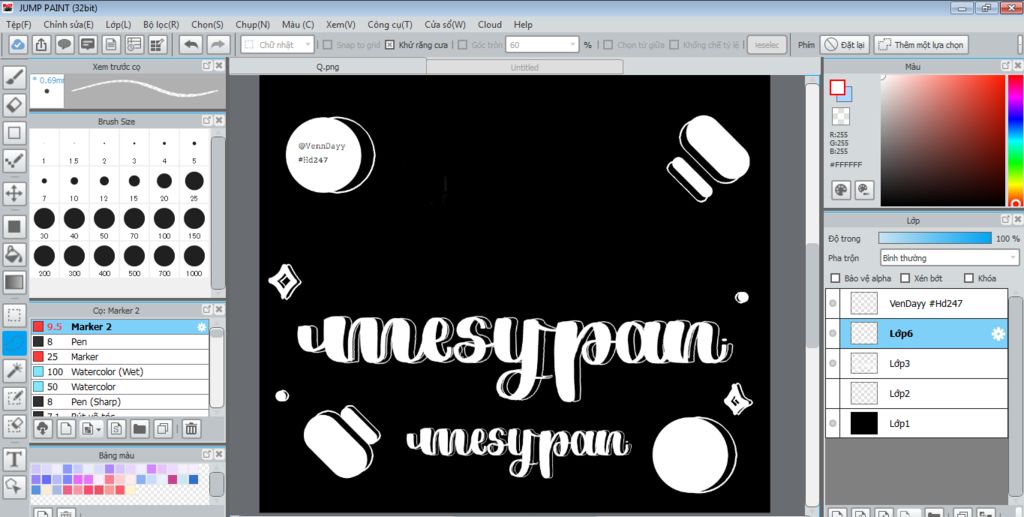Select the Eraser tool
This screenshot has width=1024, height=517.
click(14, 104)
